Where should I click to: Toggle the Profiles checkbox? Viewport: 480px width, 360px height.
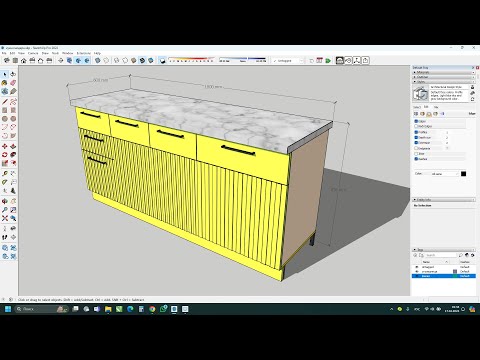pos(416,132)
